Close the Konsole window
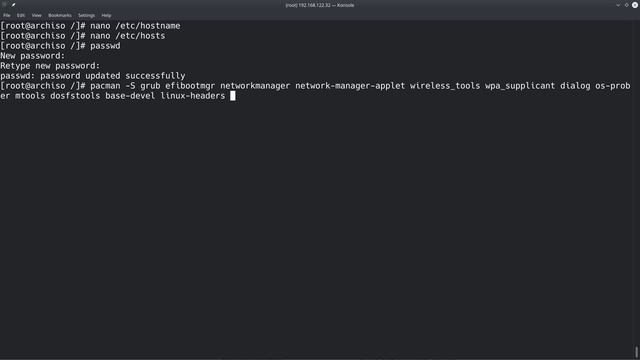640x360 pixels. click(635, 5)
